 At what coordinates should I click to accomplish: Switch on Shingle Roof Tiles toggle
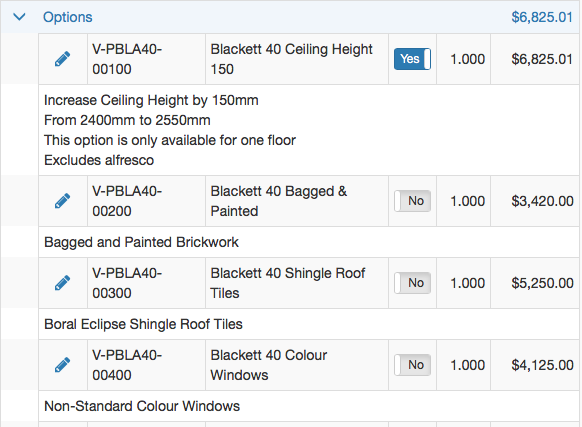tap(412, 283)
